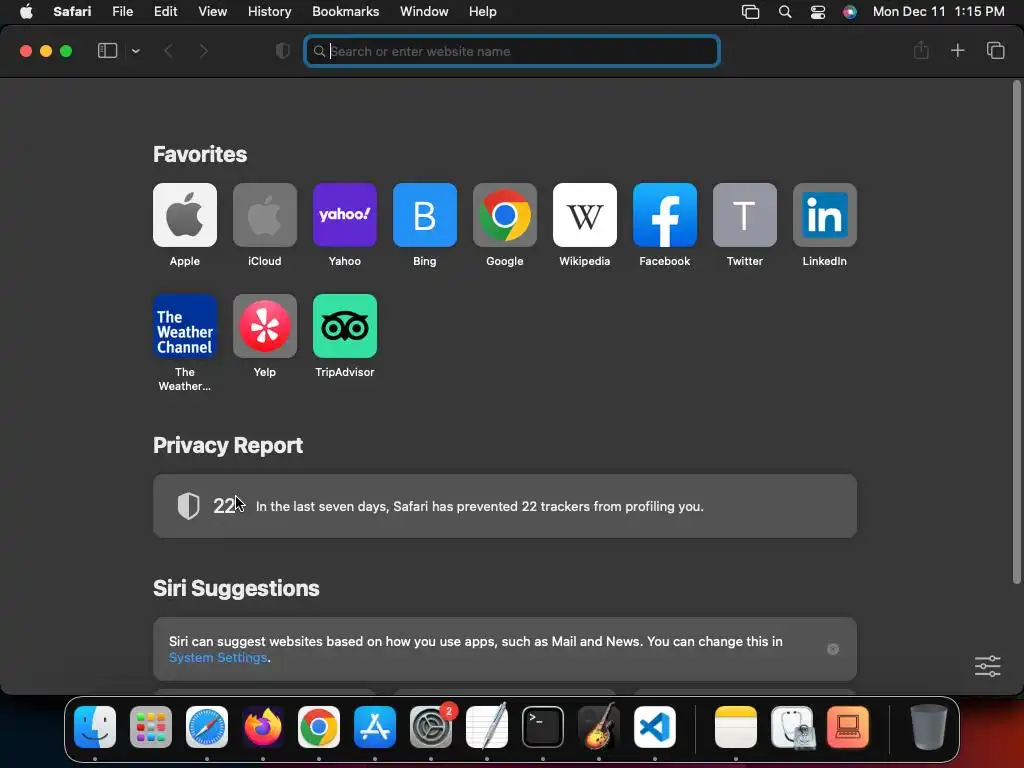This screenshot has height=768, width=1024.
Task: Click Safari compass icon in the Dock
Action: [x=207, y=727]
